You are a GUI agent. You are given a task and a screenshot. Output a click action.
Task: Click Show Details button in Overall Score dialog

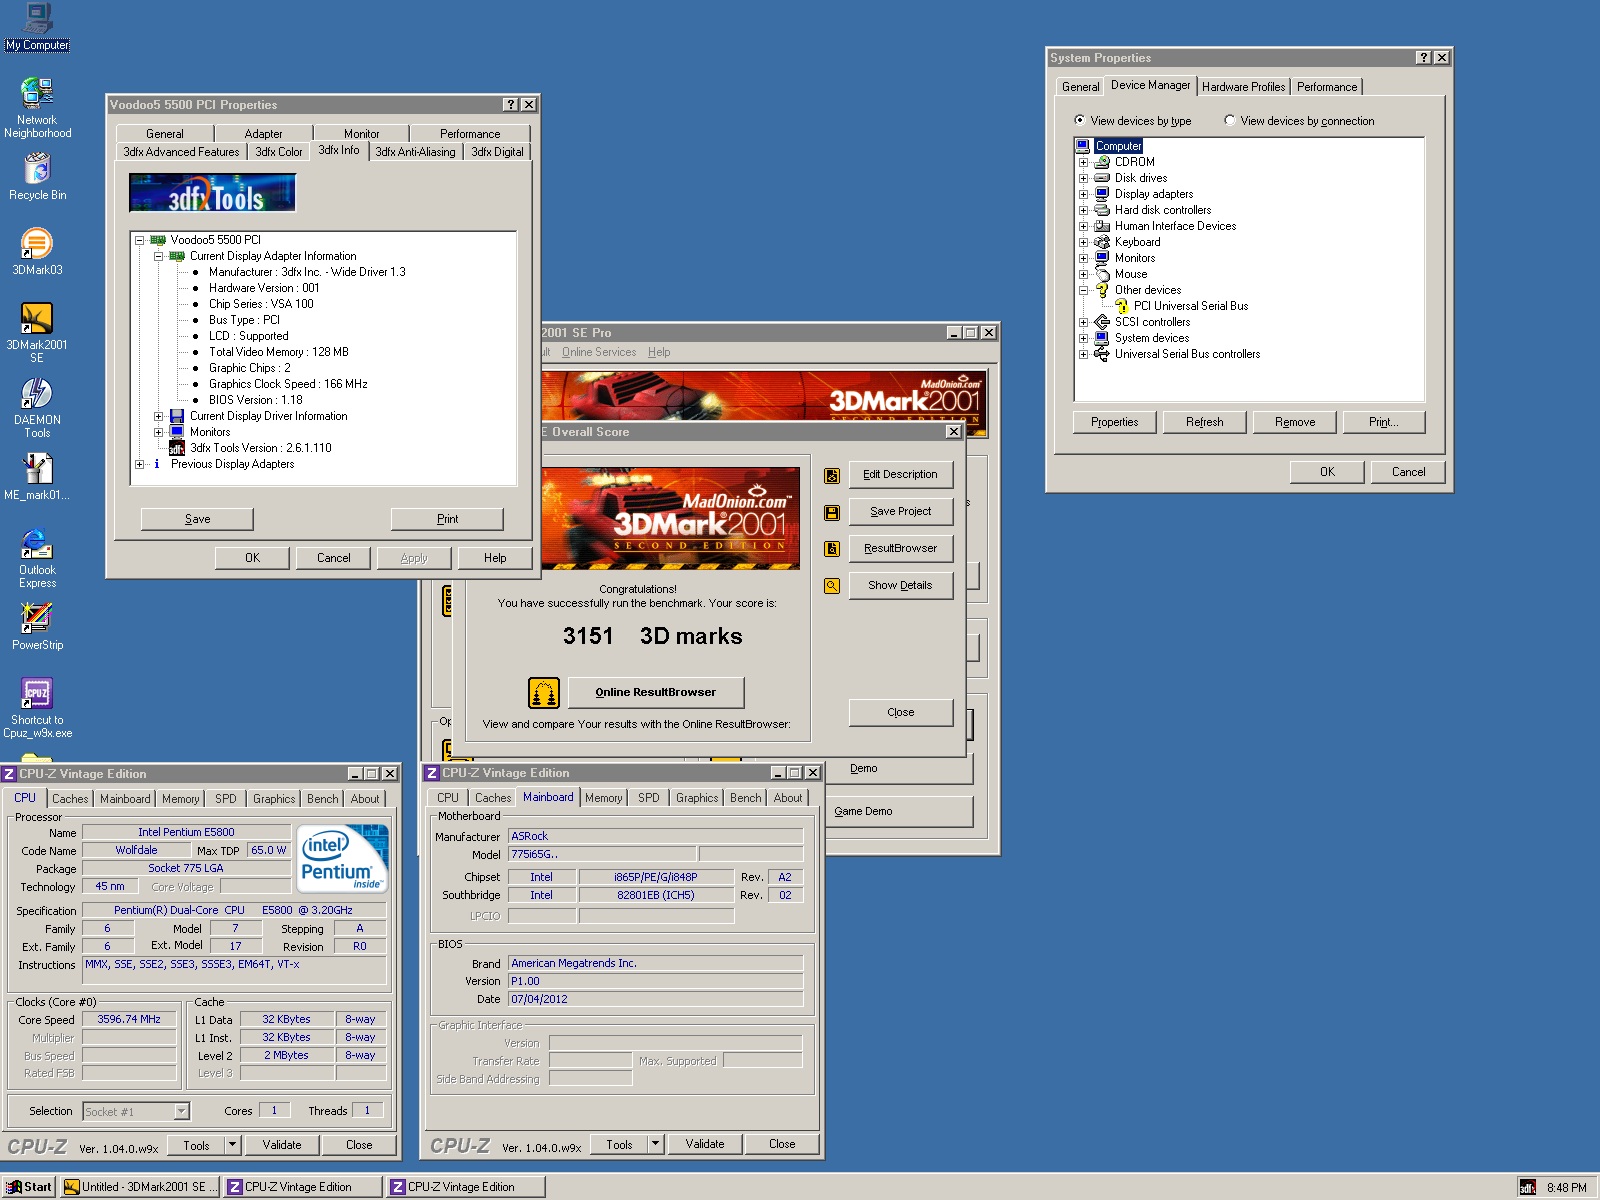pyautogui.click(x=900, y=585)
